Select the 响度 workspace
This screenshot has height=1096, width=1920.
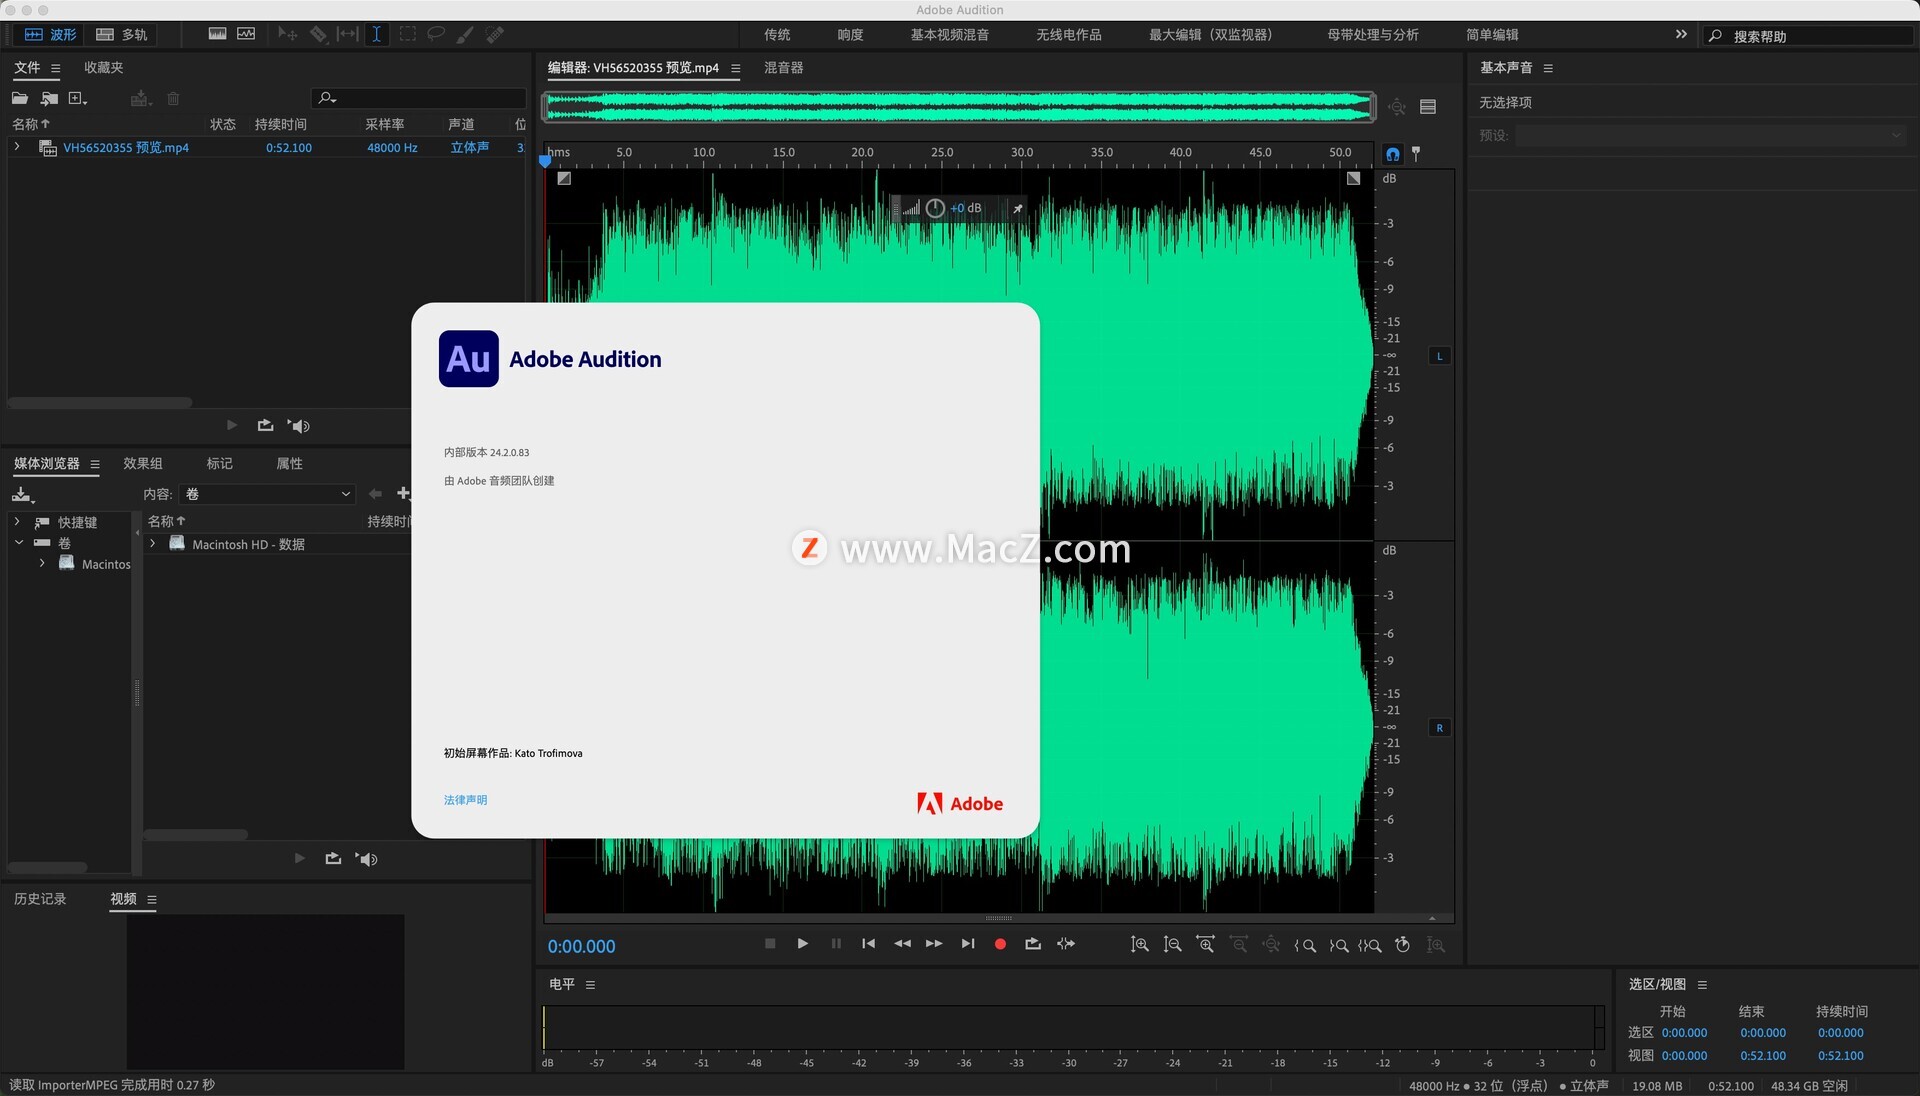coord(850,34)
